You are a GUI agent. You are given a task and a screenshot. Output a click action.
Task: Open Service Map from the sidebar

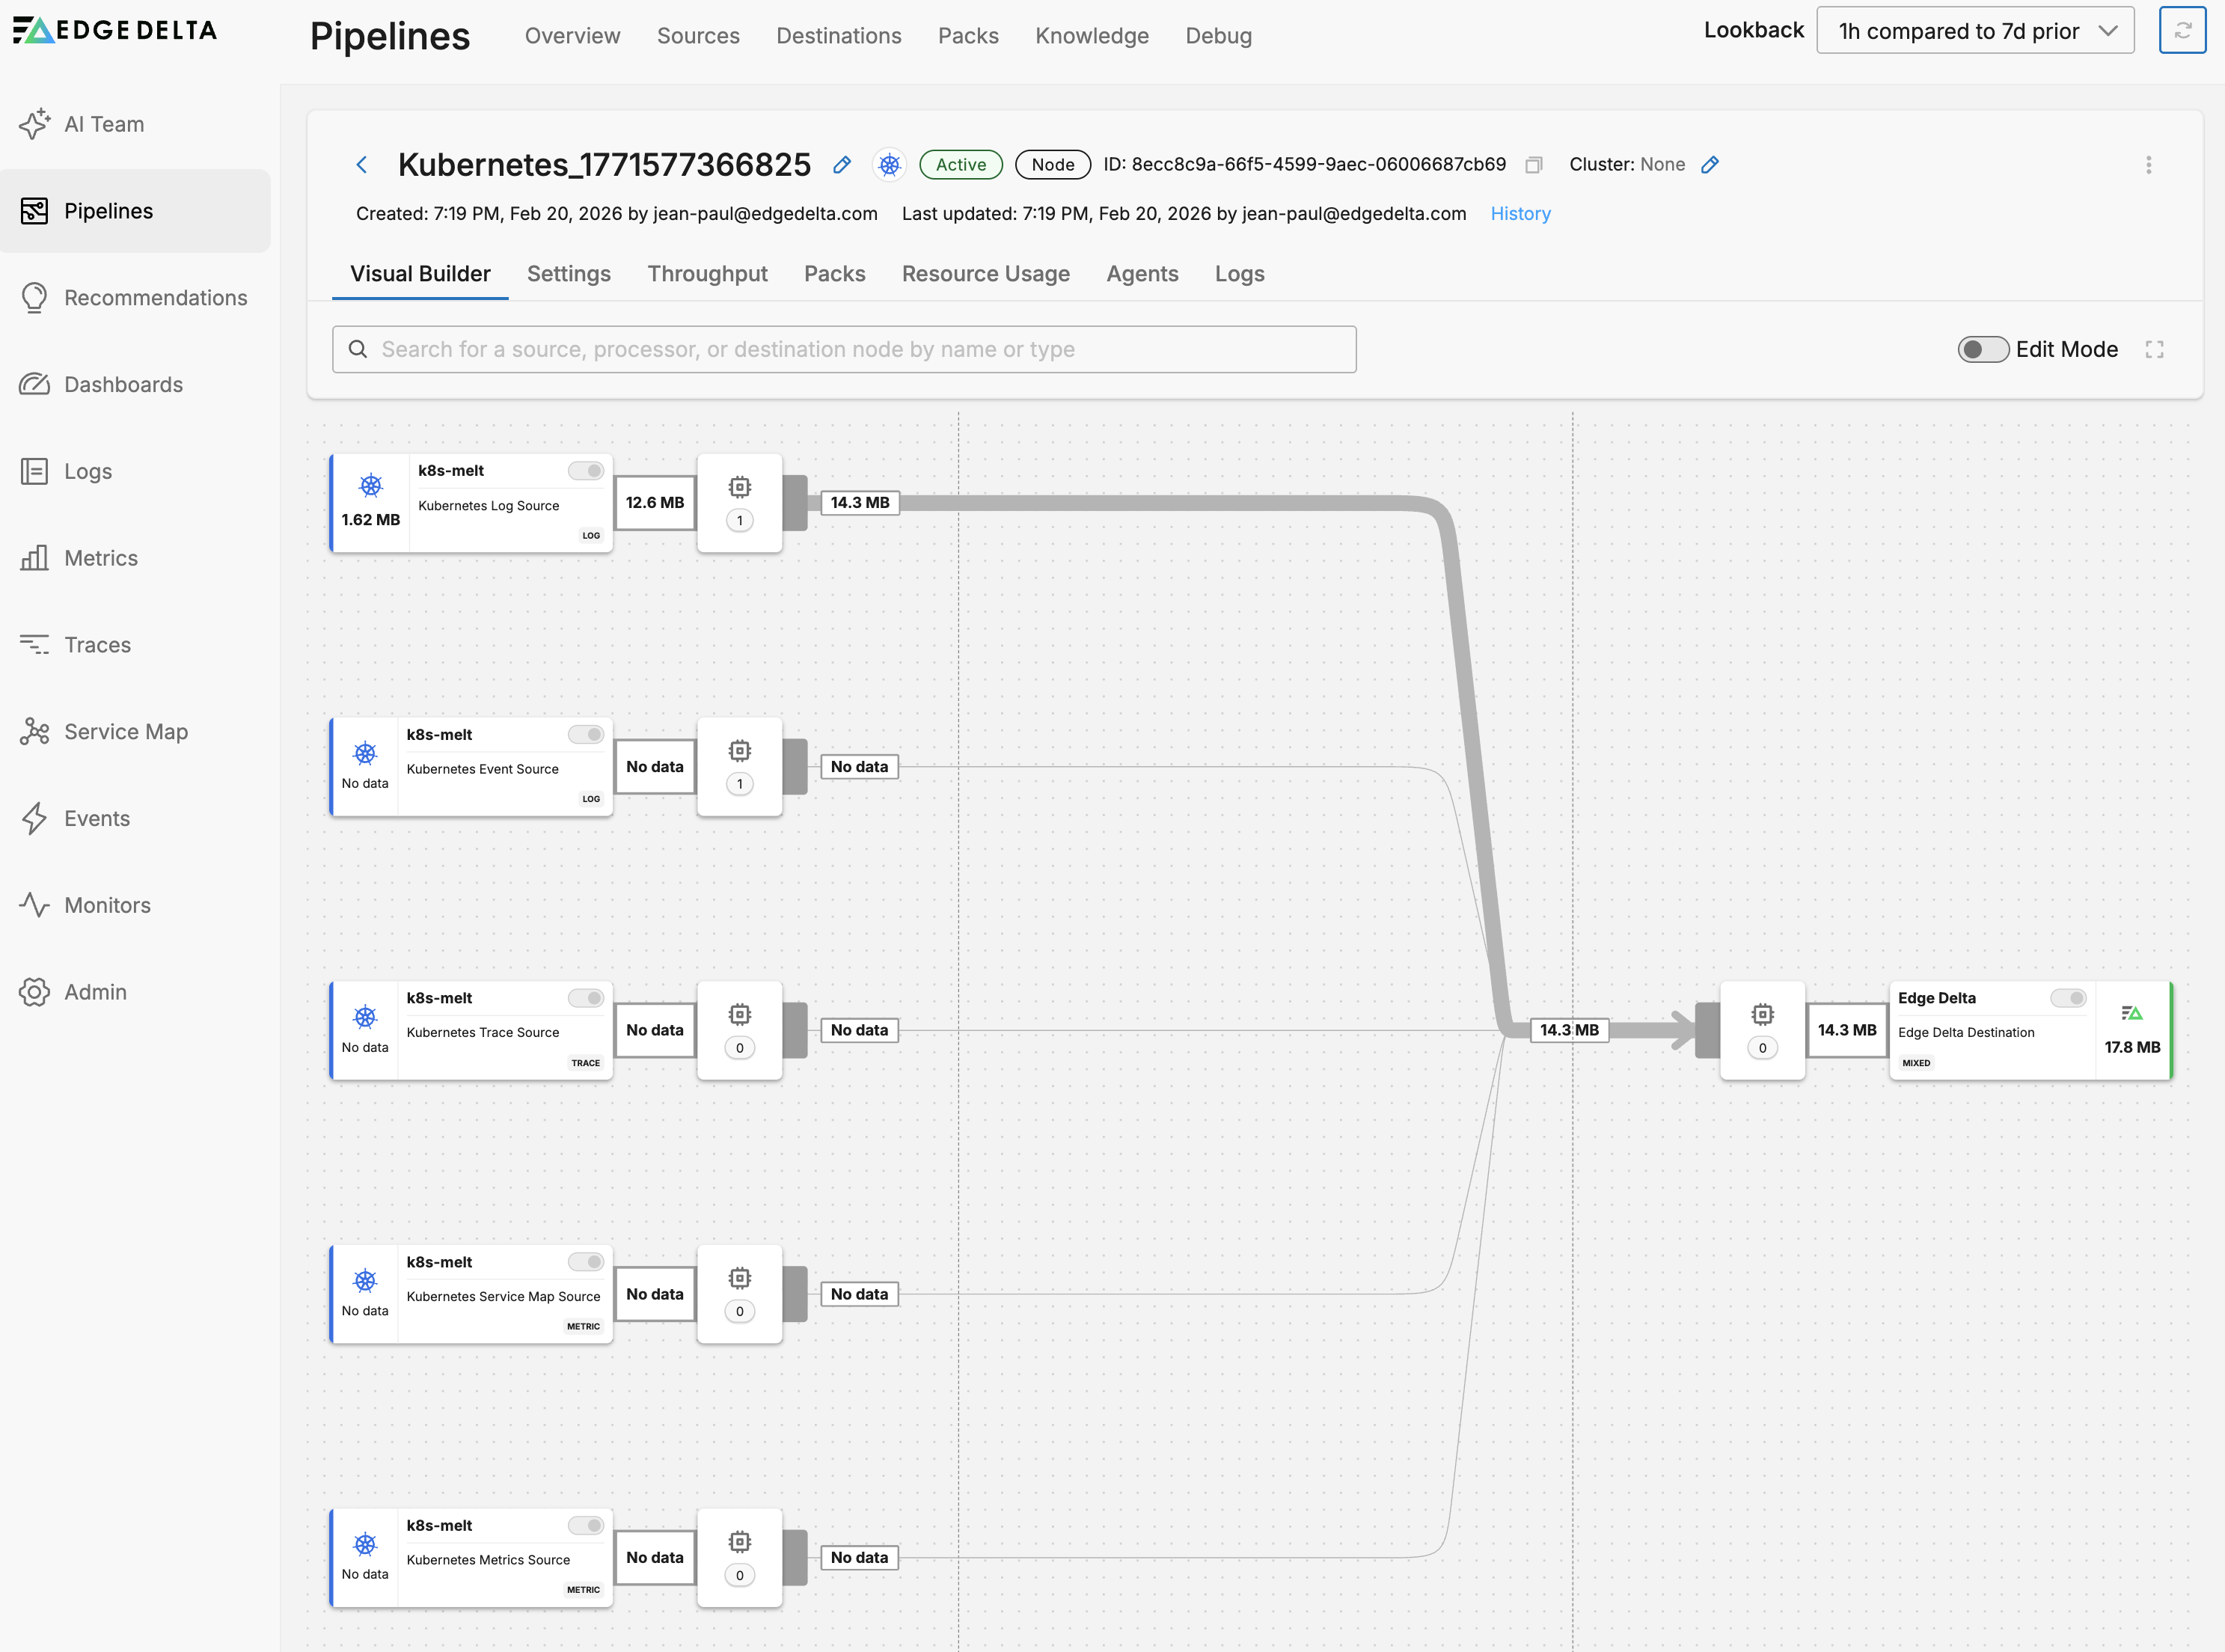coord(125,731)
